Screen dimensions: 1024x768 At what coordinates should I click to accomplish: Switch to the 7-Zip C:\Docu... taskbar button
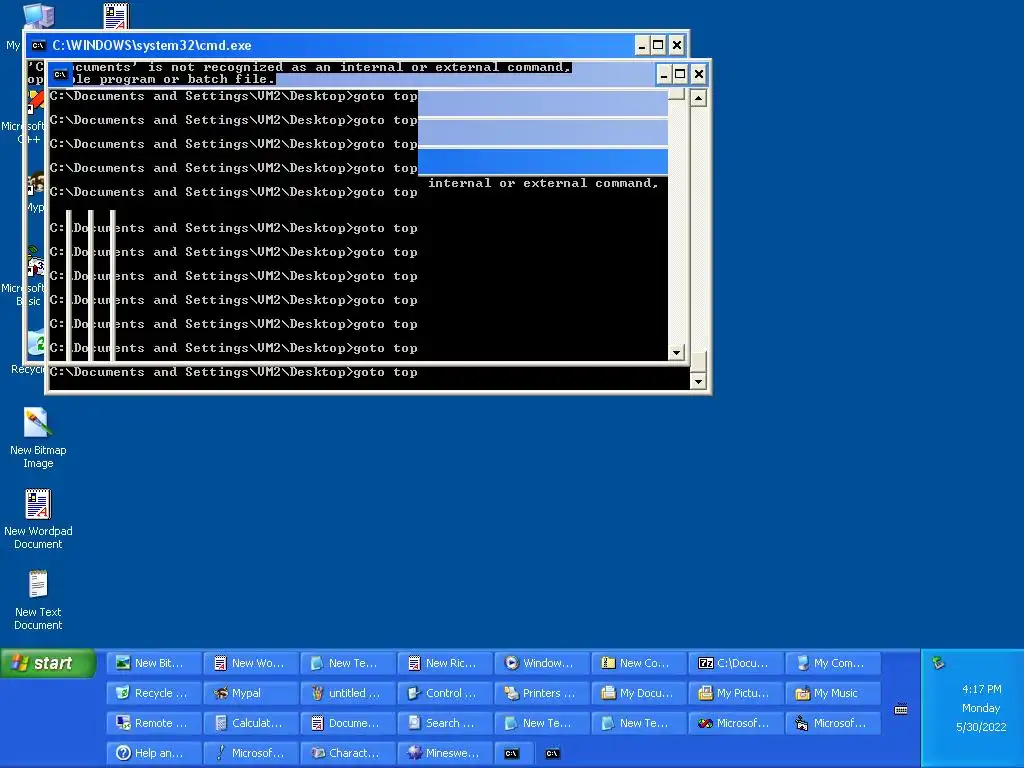click(x=736, y=663)
